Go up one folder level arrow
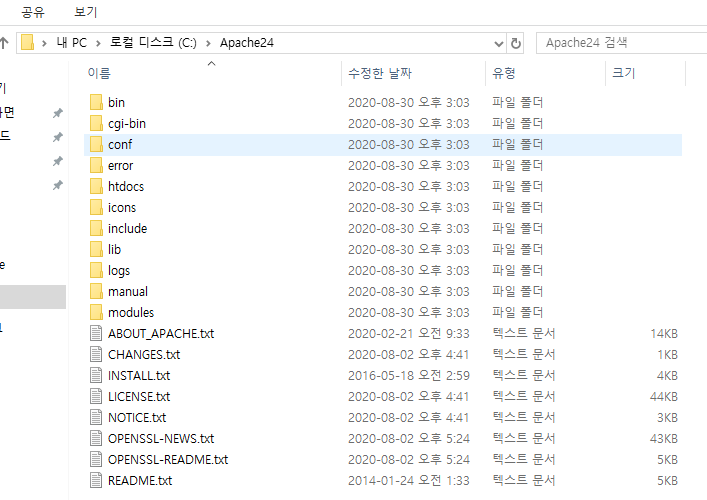The width and height of the screenshot is (707, 500). click(5, 43)
